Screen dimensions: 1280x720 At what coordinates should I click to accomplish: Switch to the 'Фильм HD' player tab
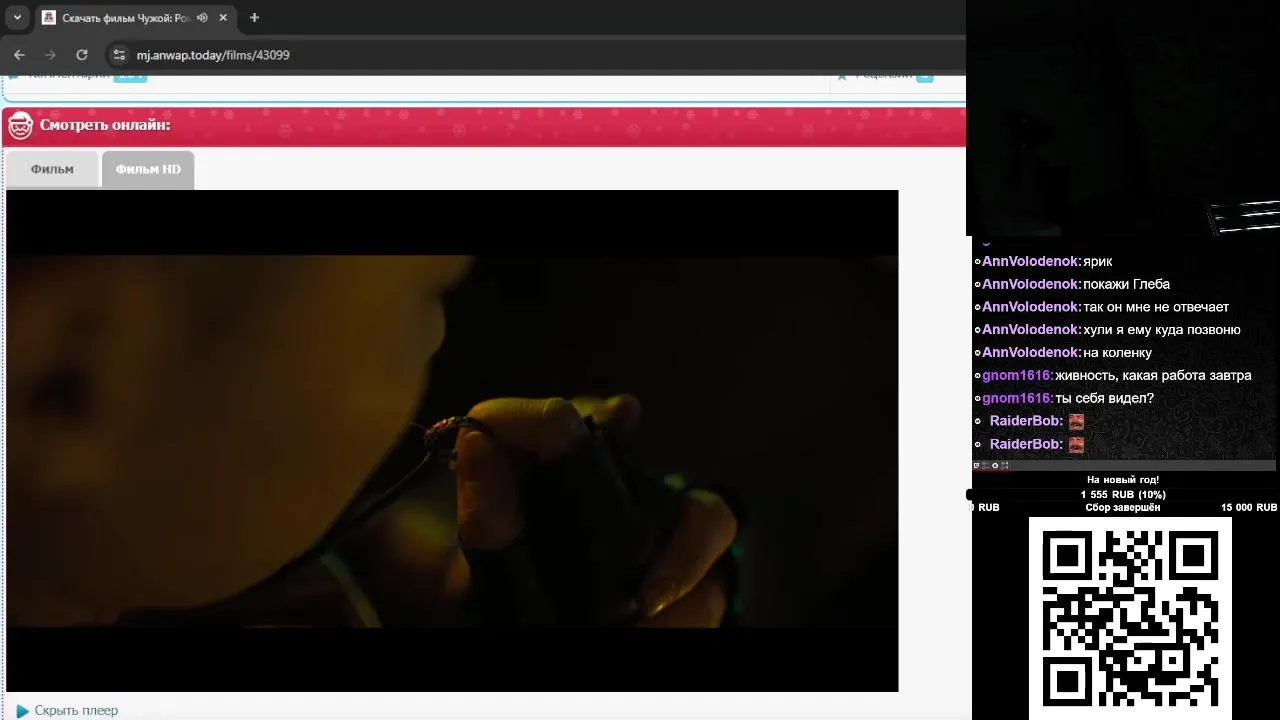(148, 169)
